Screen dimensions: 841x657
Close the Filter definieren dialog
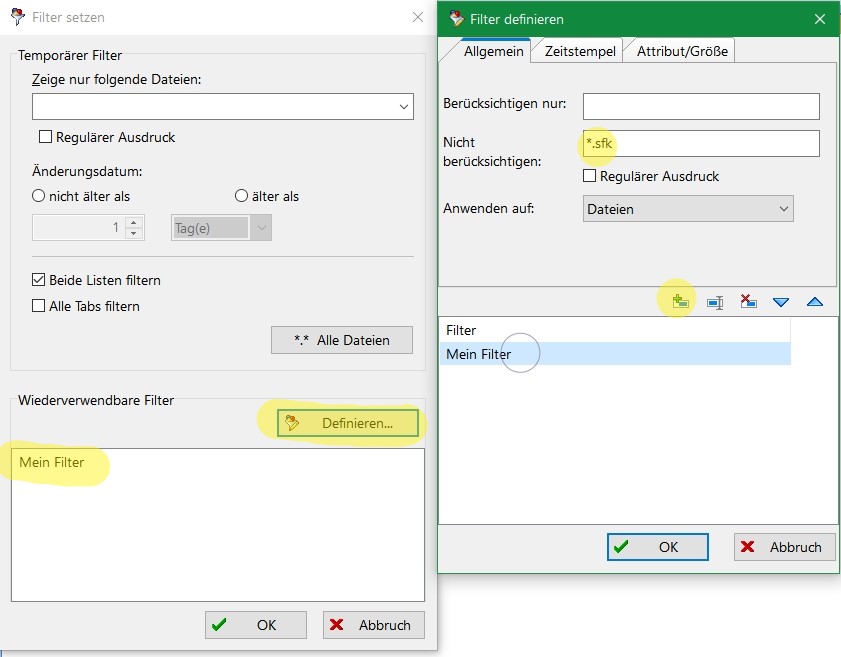pos(820,19)
